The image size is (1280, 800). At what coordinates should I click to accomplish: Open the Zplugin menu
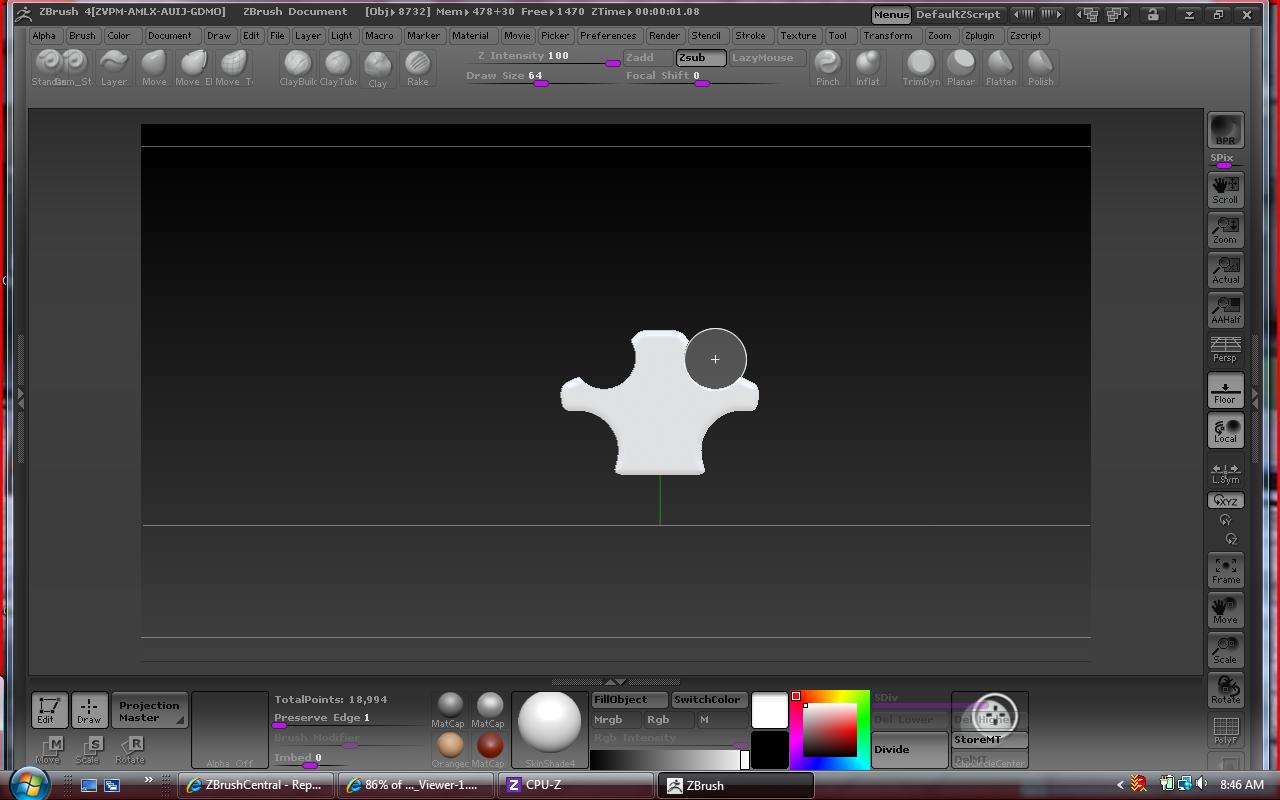980,35
